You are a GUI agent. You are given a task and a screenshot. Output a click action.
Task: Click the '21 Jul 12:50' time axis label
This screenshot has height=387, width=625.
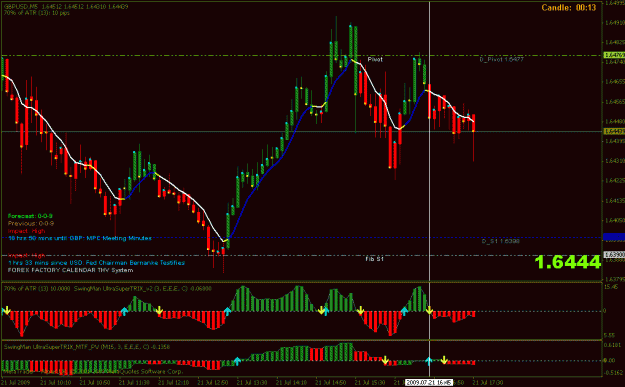click(213, 383)
